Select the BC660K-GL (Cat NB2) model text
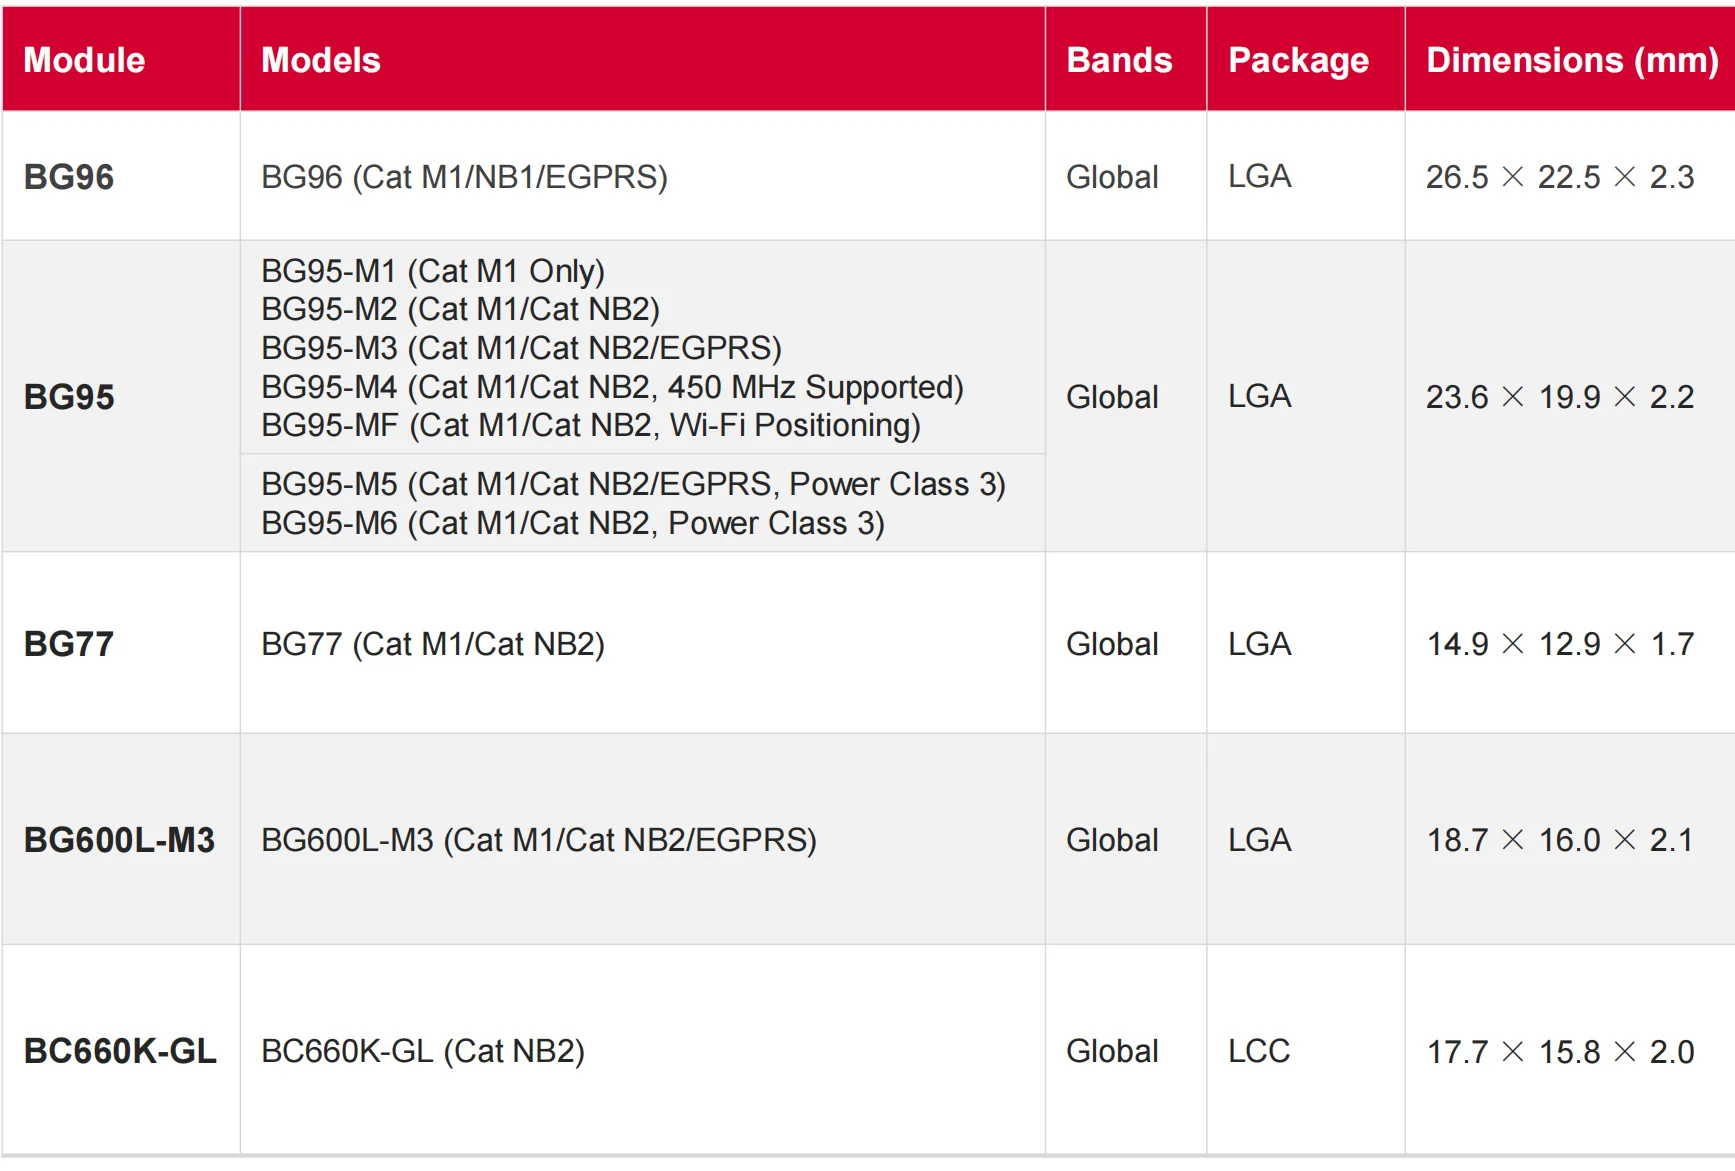The height and width of the screenshot is (1171, 1735). coord(422,1051)
